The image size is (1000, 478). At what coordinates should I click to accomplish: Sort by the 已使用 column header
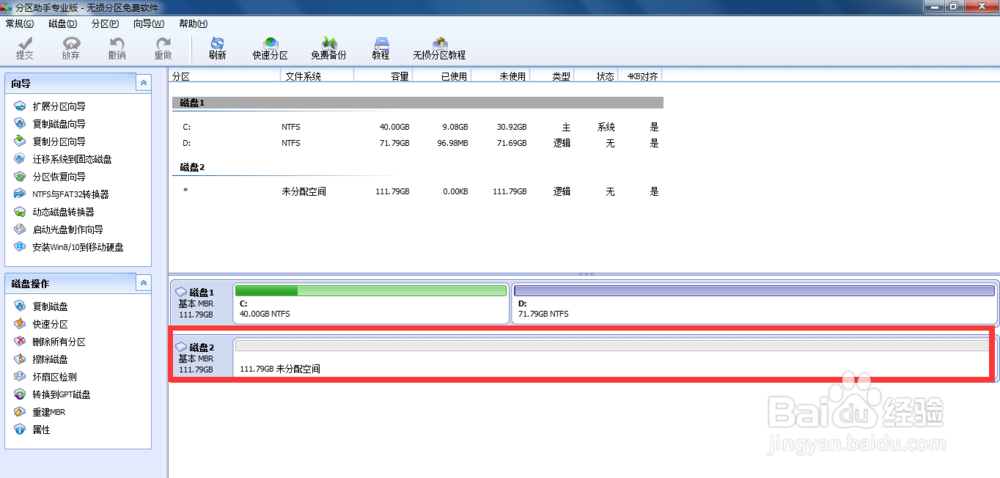point(442,76)
